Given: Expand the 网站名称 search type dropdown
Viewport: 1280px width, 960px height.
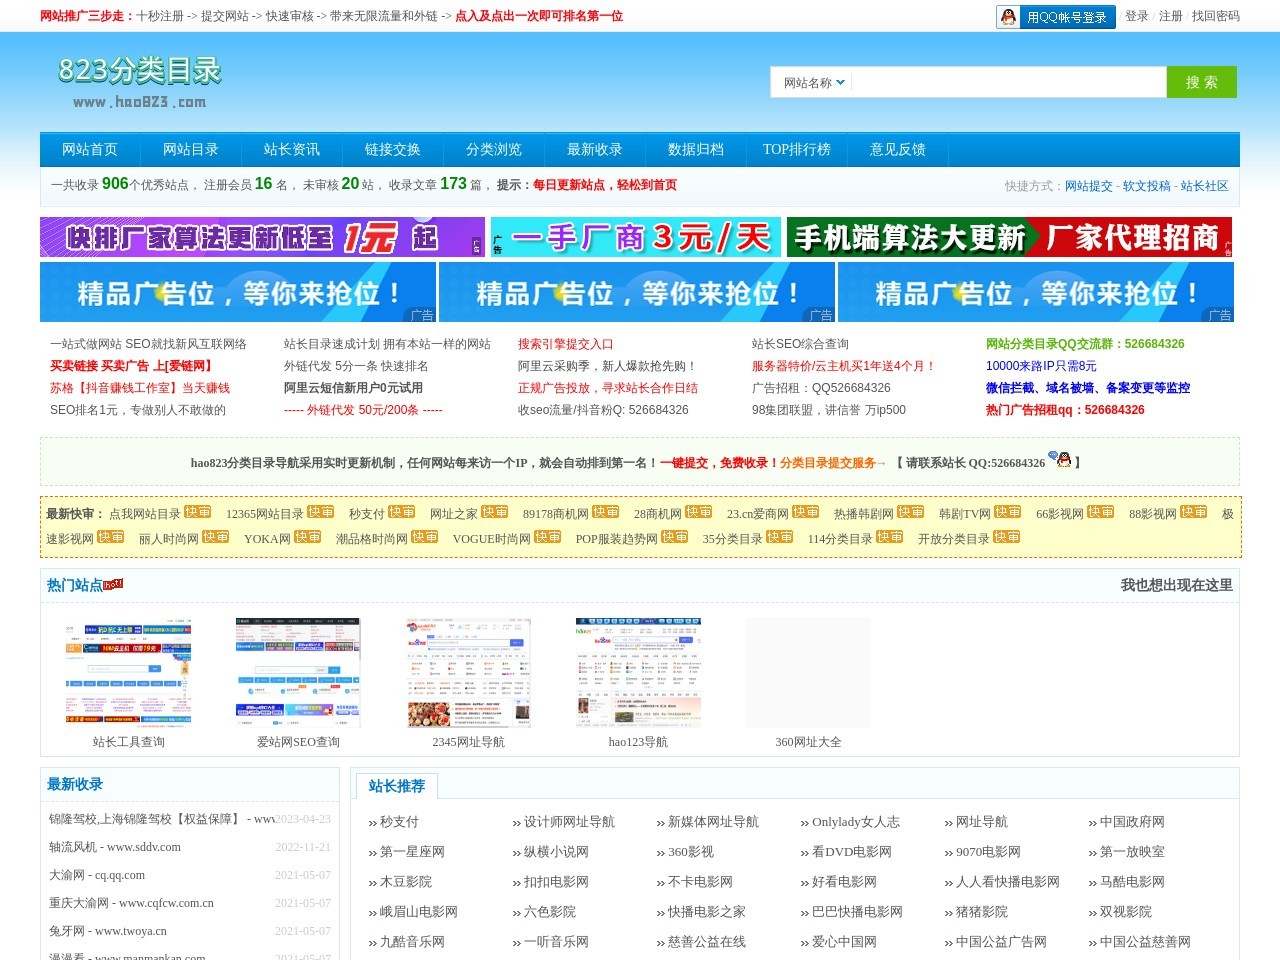Looking at the screenshot, I should (813, 83).
